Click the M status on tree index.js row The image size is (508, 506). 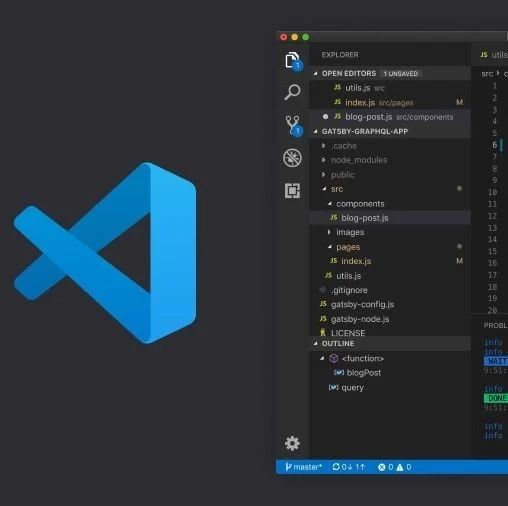point(460,261)
